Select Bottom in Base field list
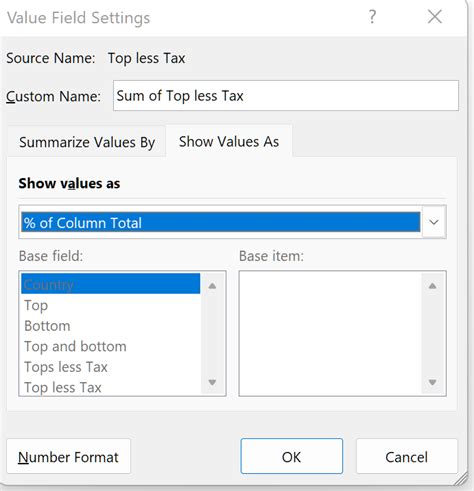The image size is (474, 491). tap(111, 326)
